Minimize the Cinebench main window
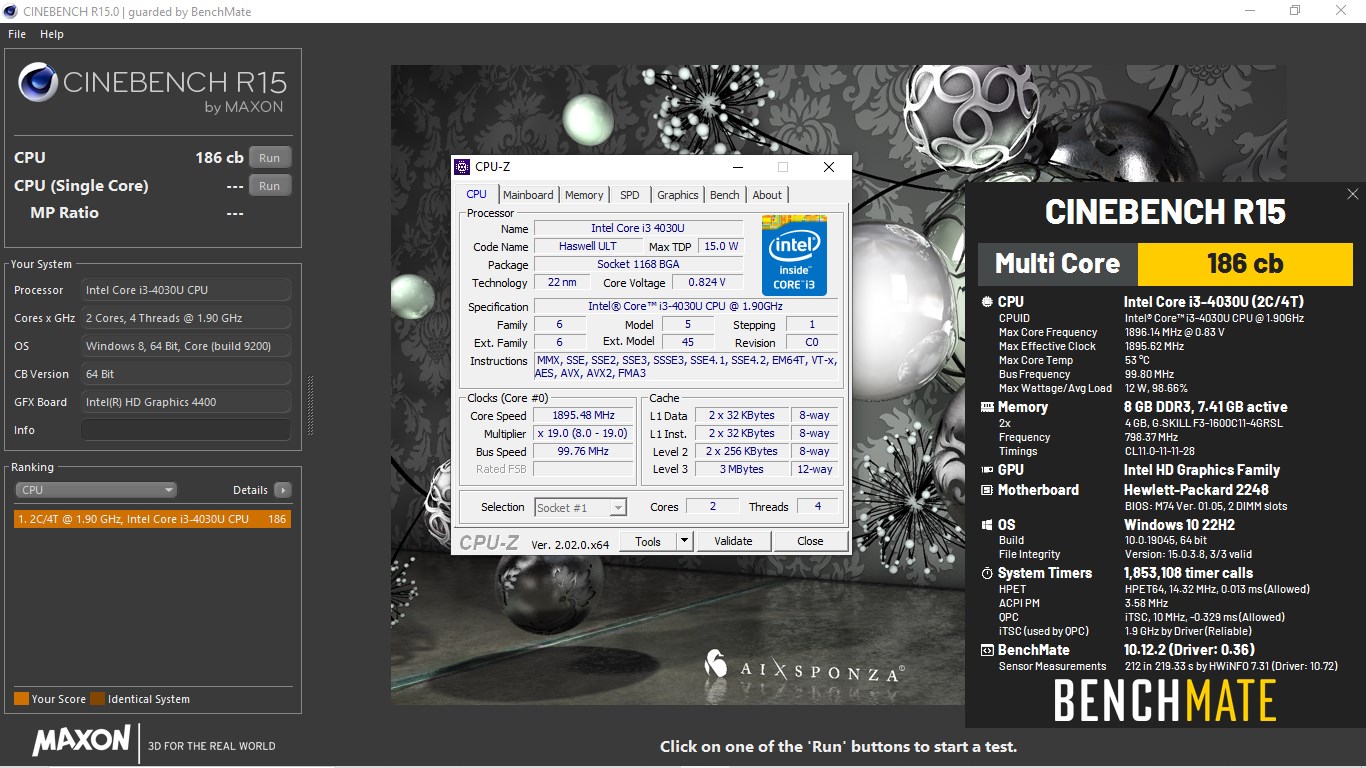 (1249, 11)
